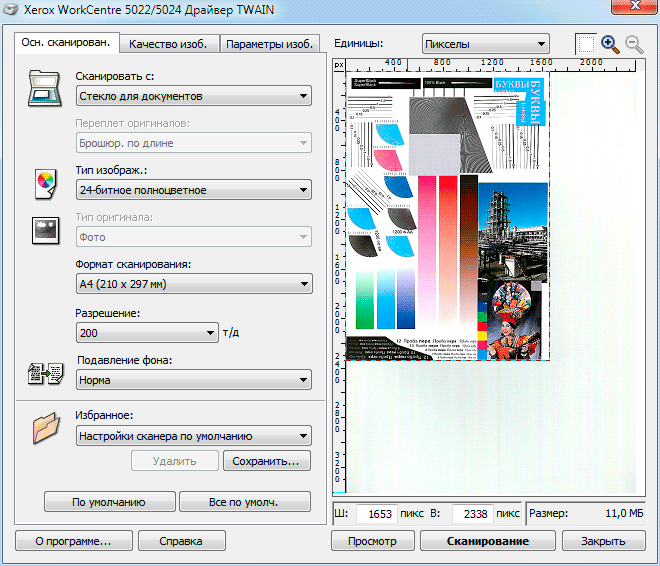This screenshot has height=566, width=660.
Task: Click the background suppression icon
Action: click(46, 375)
